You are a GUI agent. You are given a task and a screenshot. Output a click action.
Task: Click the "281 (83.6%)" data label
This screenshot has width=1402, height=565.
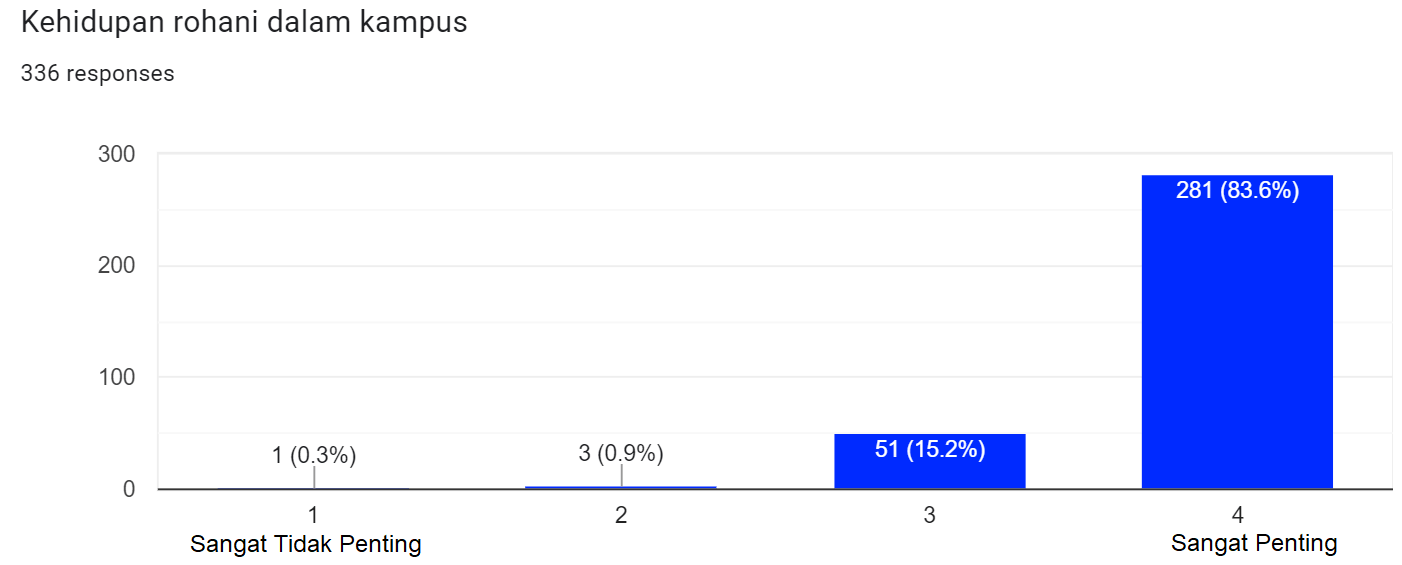click(1237, 191)
